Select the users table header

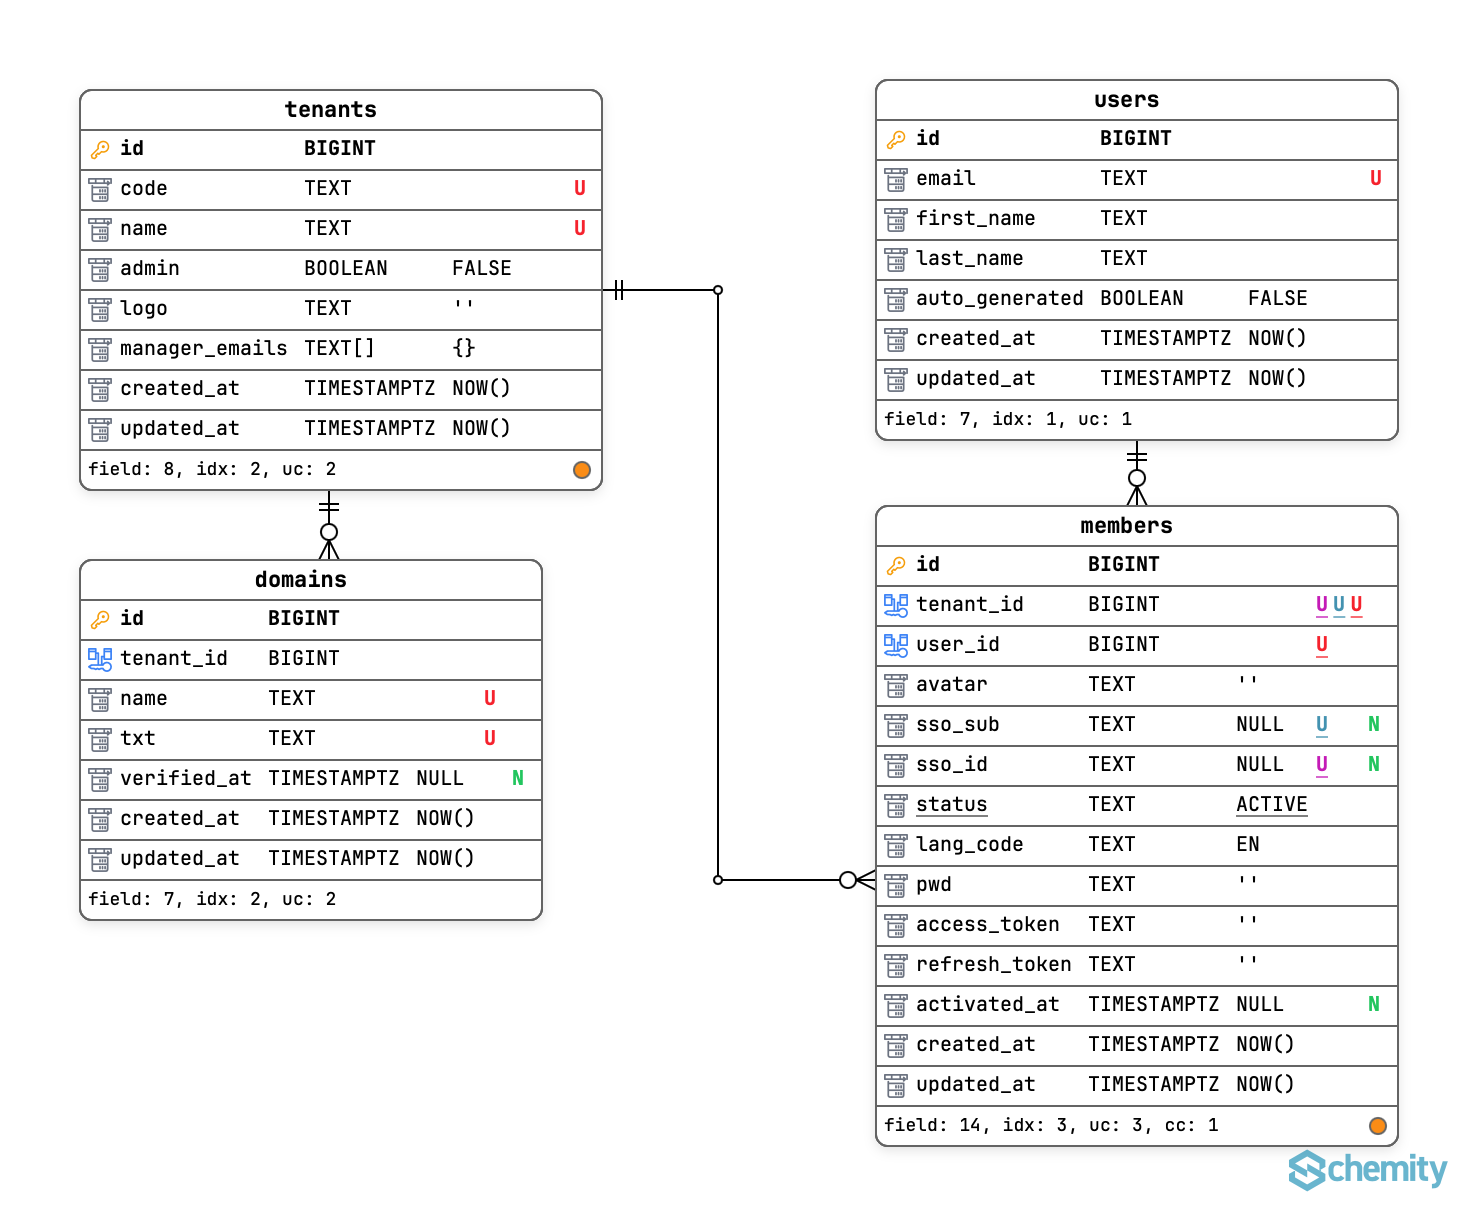click(x=1137, y=100)
